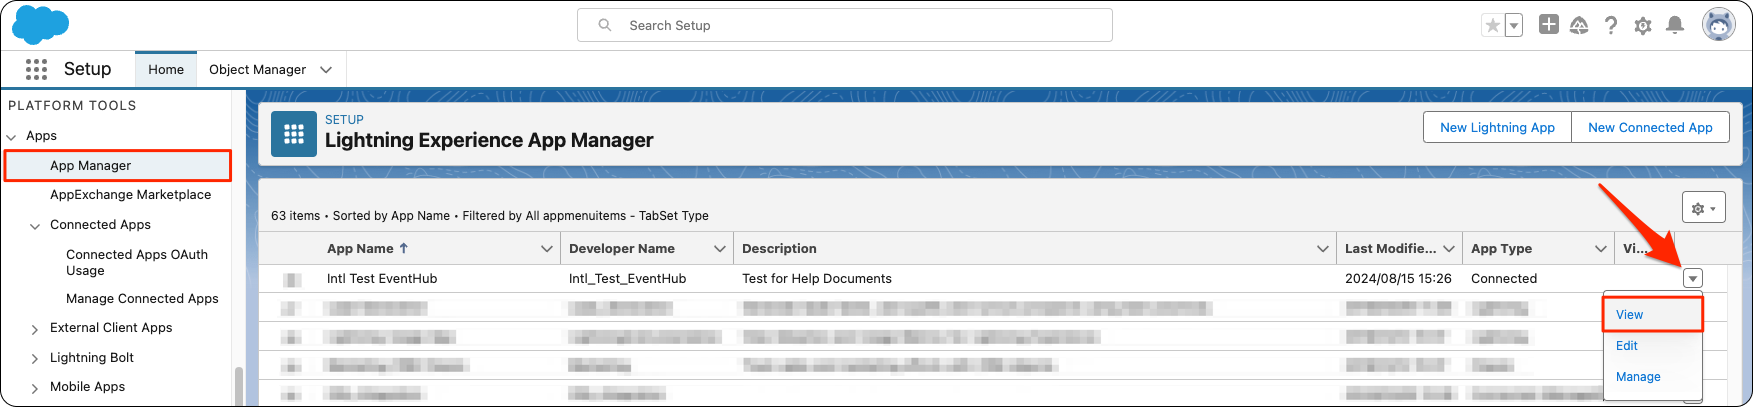Open App Name column menu chevron

click(x=547, y=249)
